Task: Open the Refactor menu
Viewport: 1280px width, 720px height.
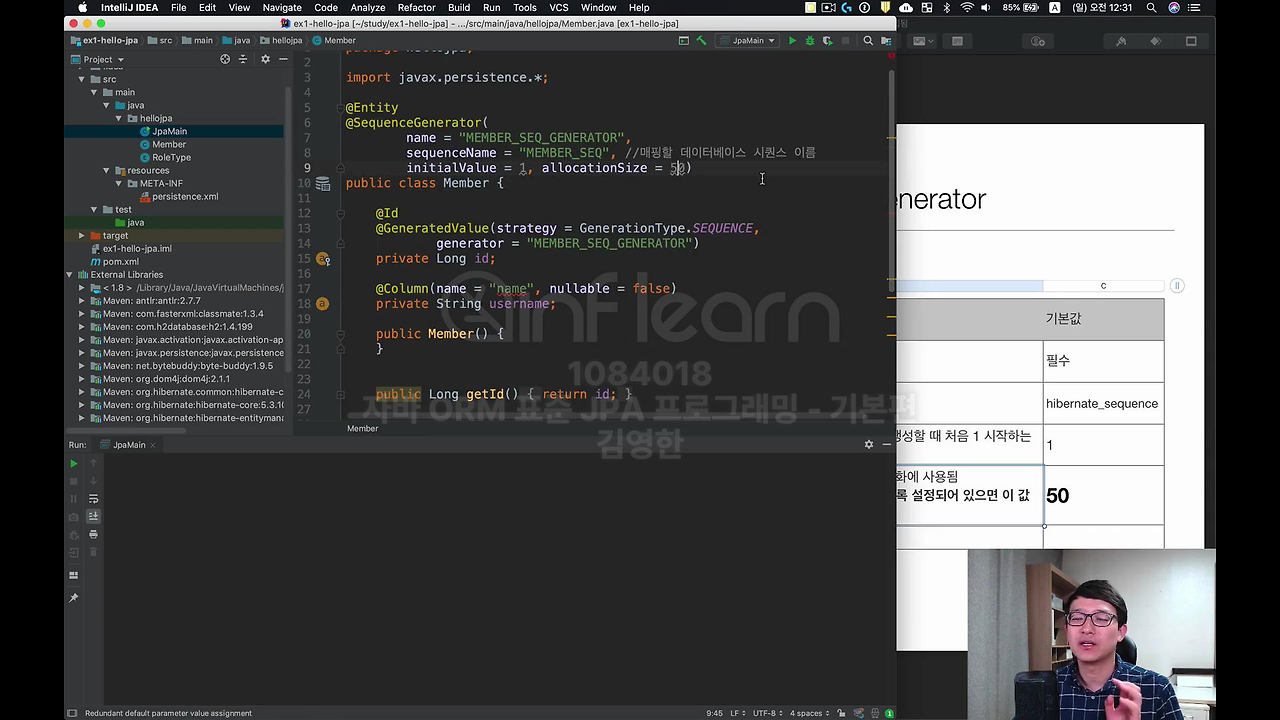Action: point(416,8)
